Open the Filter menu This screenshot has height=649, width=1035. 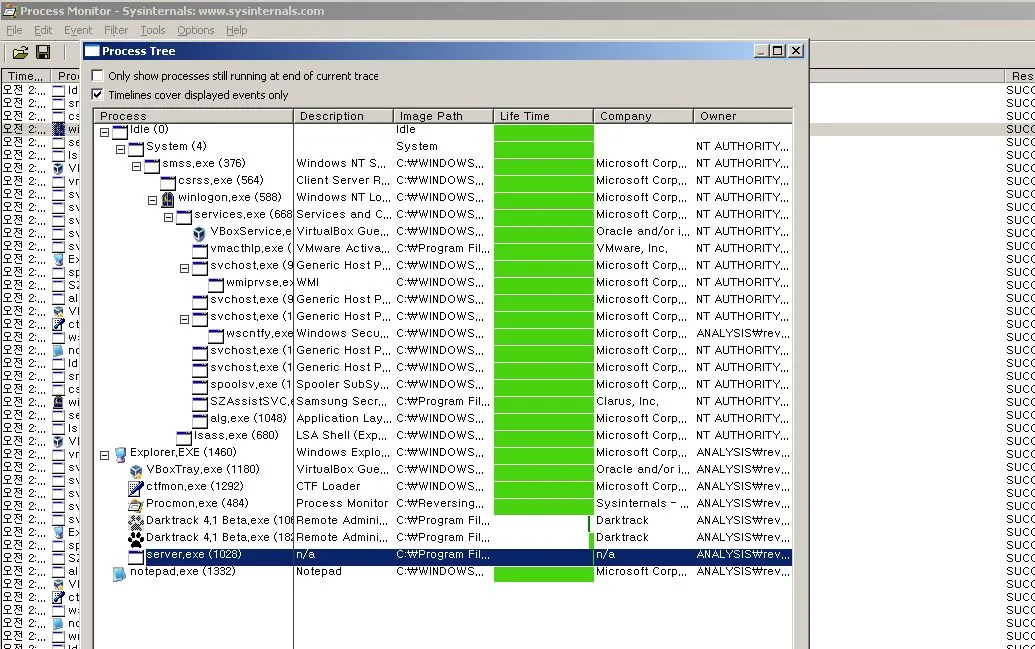pos(116,30)
